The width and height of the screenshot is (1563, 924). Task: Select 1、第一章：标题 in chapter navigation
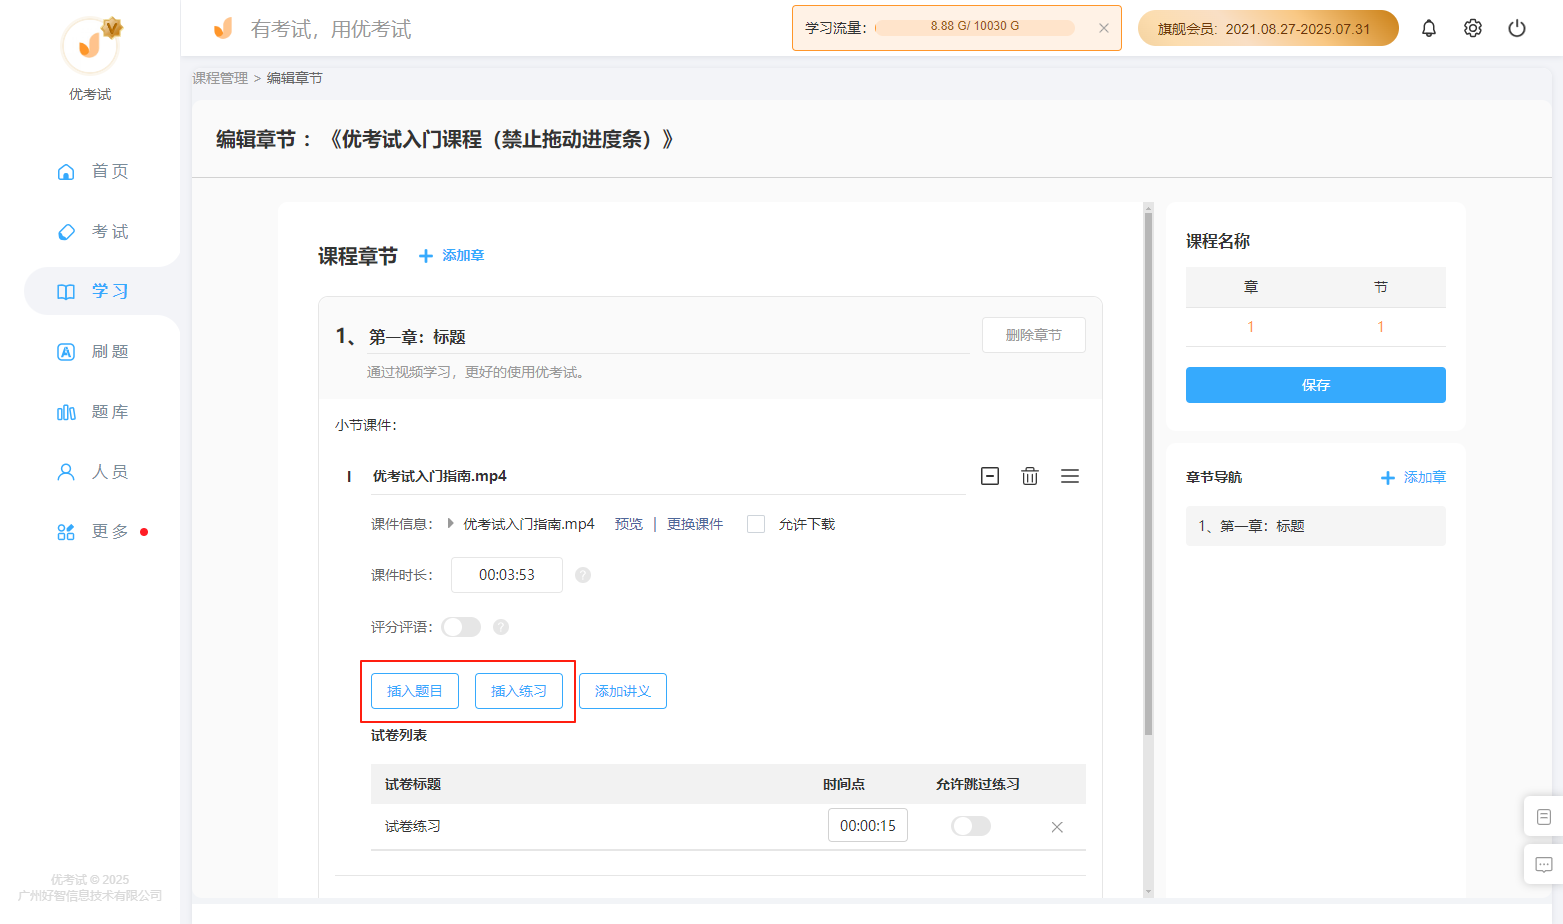click(x=1316, y=526)
